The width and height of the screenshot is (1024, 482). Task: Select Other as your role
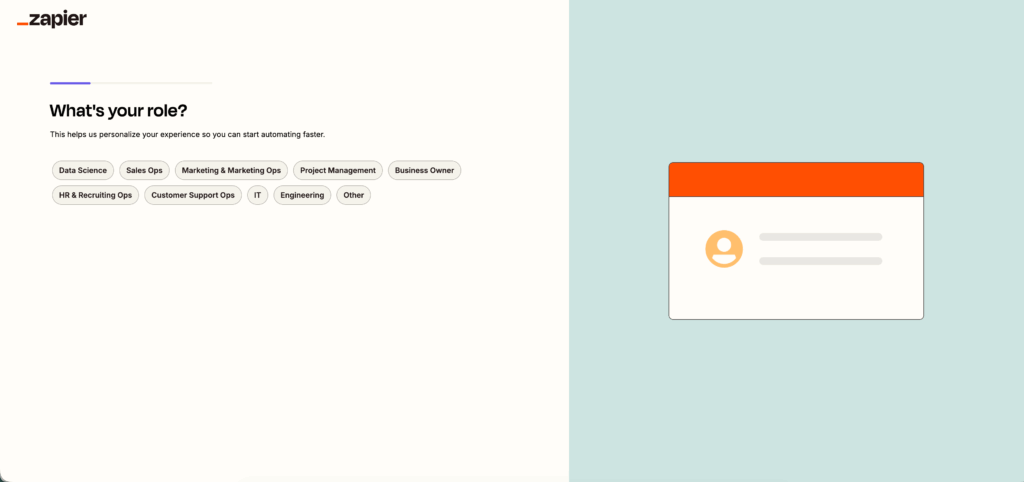point(353,195)
